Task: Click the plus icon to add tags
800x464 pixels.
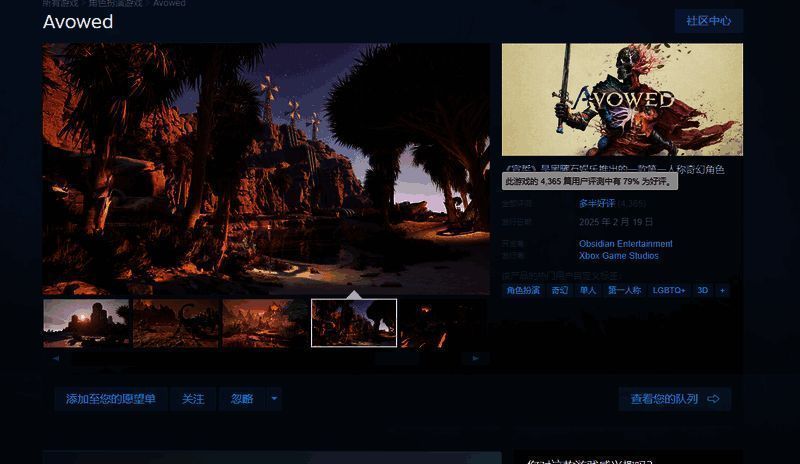Action: (x=722, y=290)
